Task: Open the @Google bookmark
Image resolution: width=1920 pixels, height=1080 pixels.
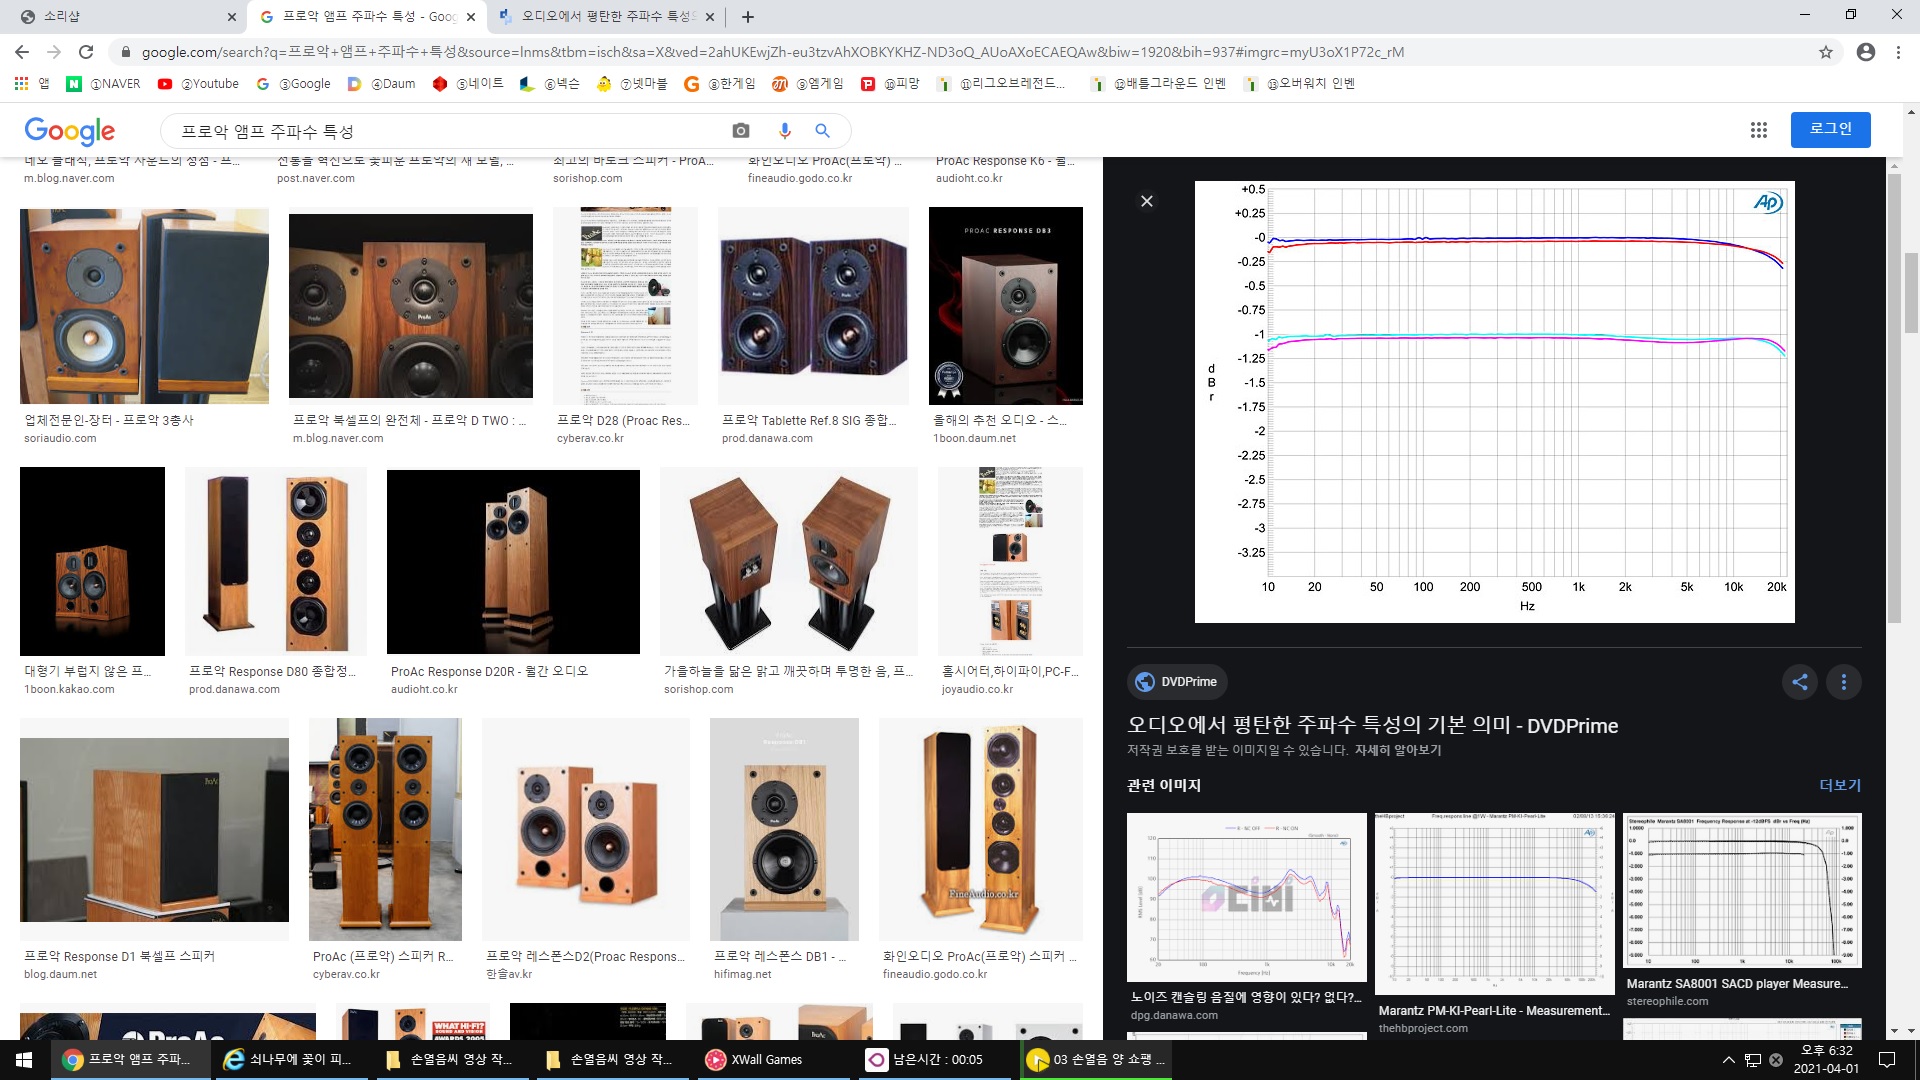Action: pyautogui.click(x=293, y=84)
